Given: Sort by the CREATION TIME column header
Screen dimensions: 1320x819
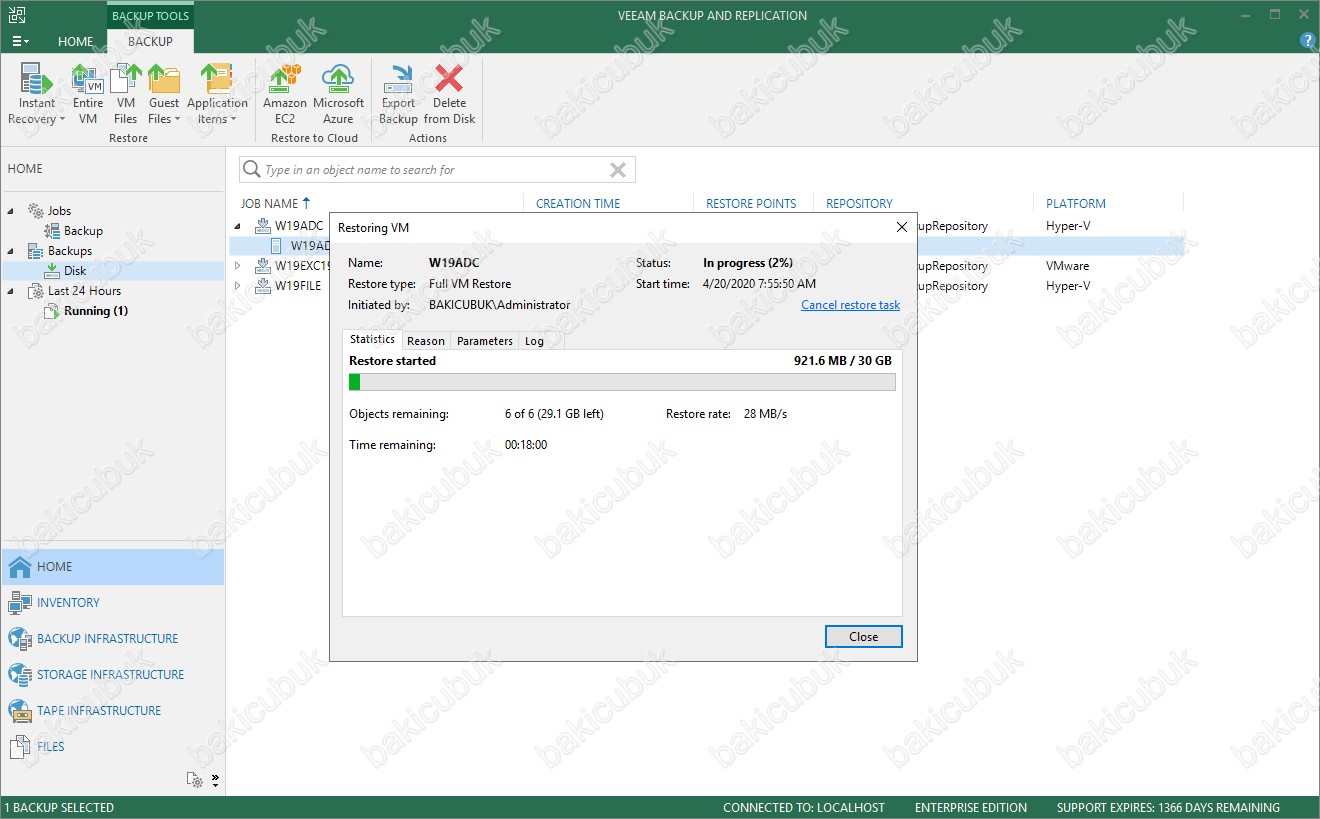Looking at the screenshot, I should (578, 203).
